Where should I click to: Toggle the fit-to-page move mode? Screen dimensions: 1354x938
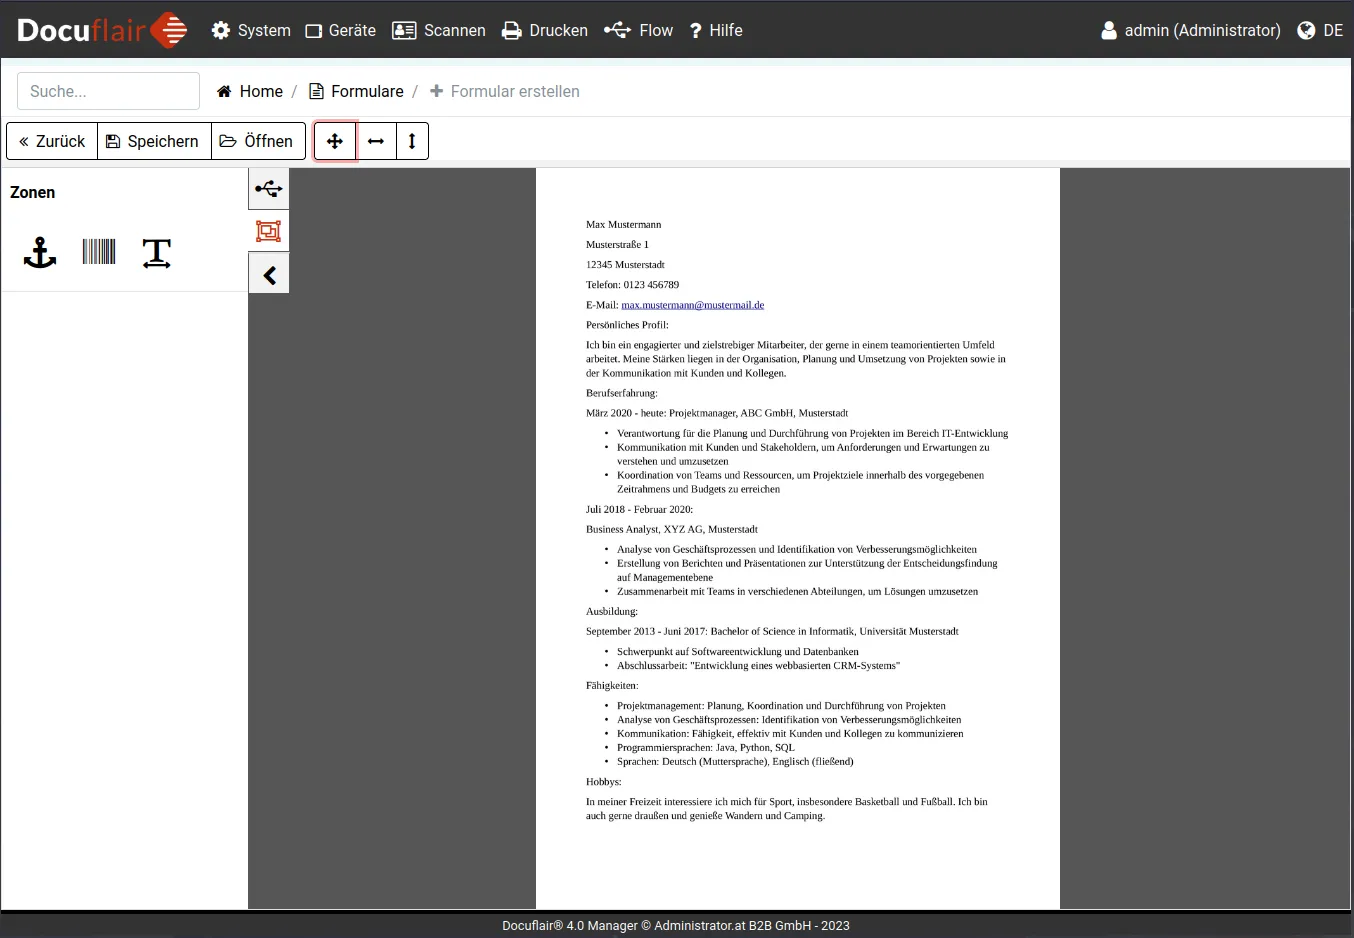tap(335, 141)
